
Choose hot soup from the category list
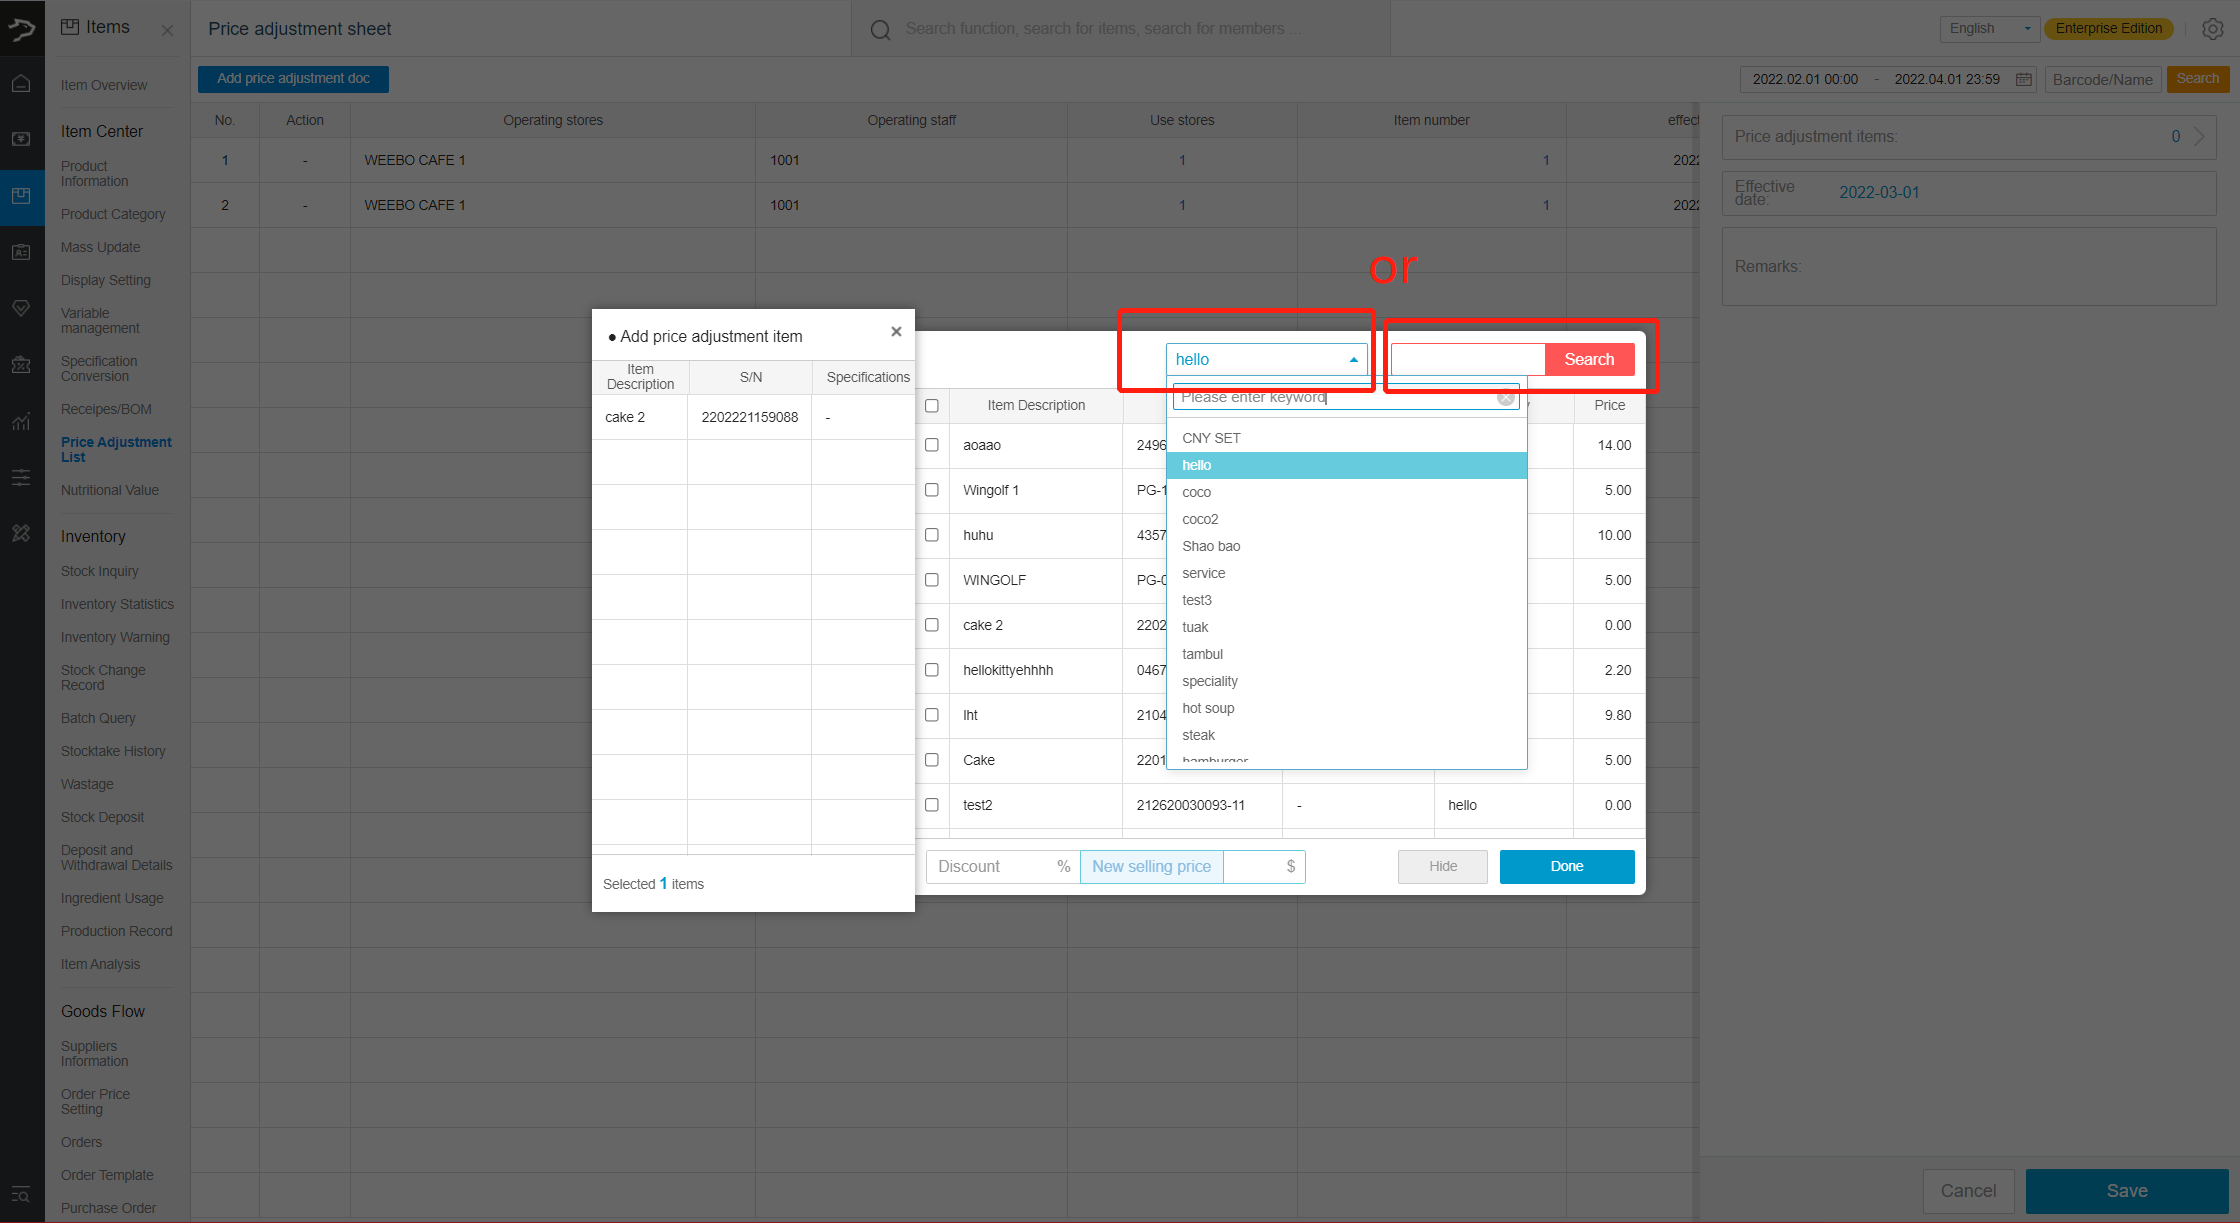point(1346,708)
